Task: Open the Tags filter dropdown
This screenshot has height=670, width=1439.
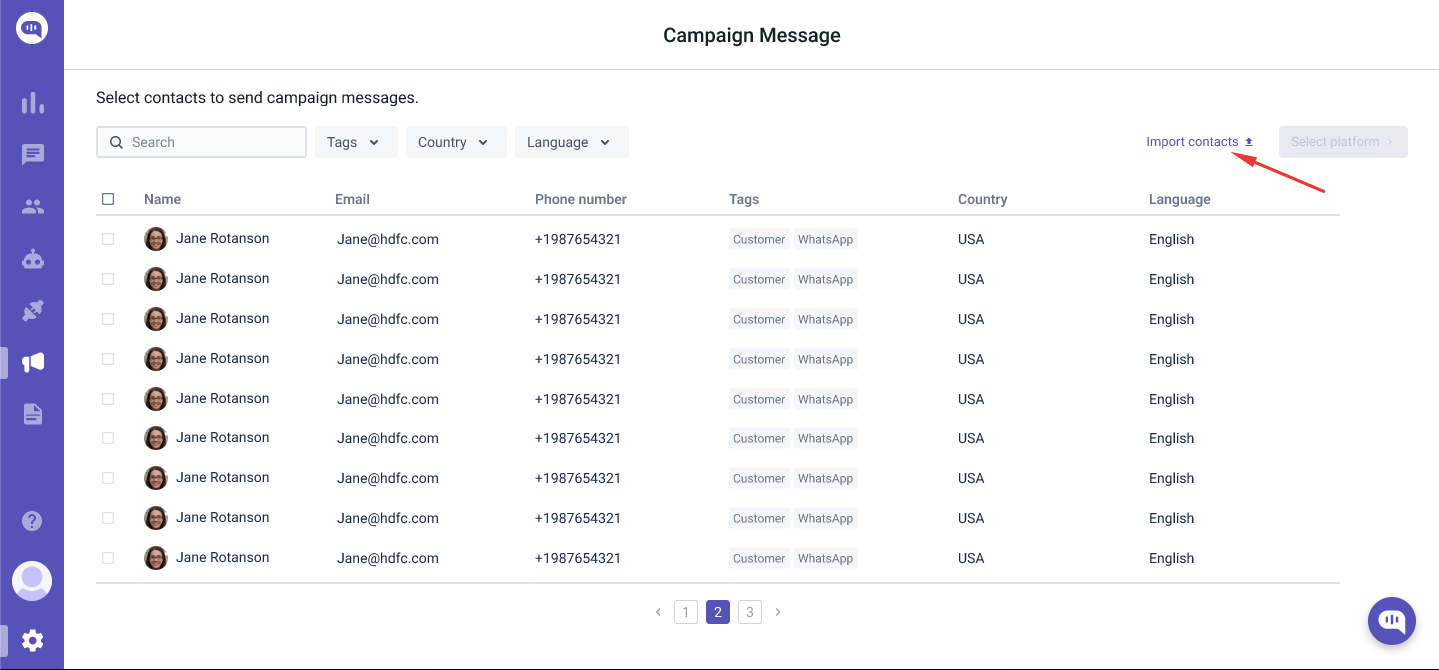Action: 355,142
